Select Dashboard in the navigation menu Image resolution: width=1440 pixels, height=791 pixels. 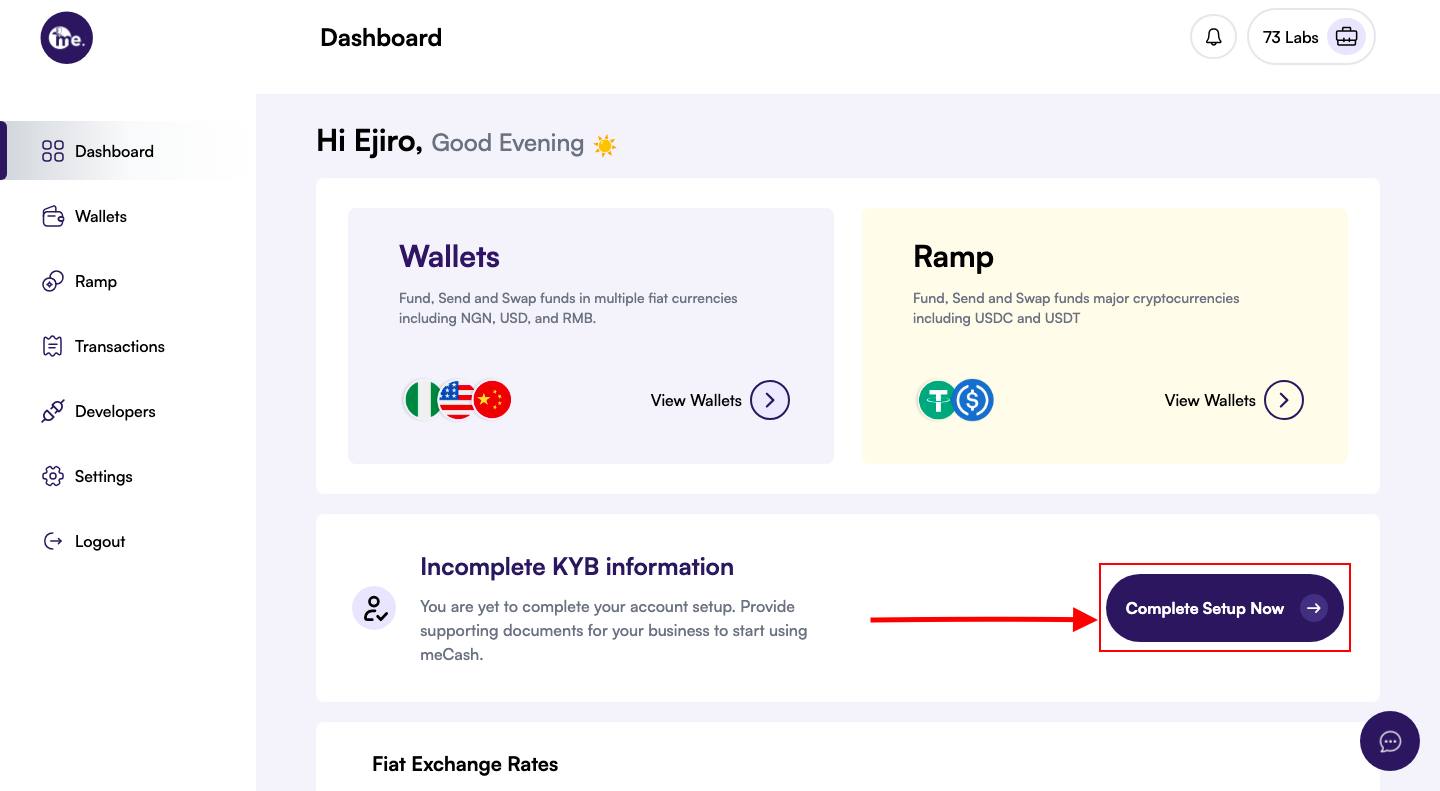tap(113, 151)
